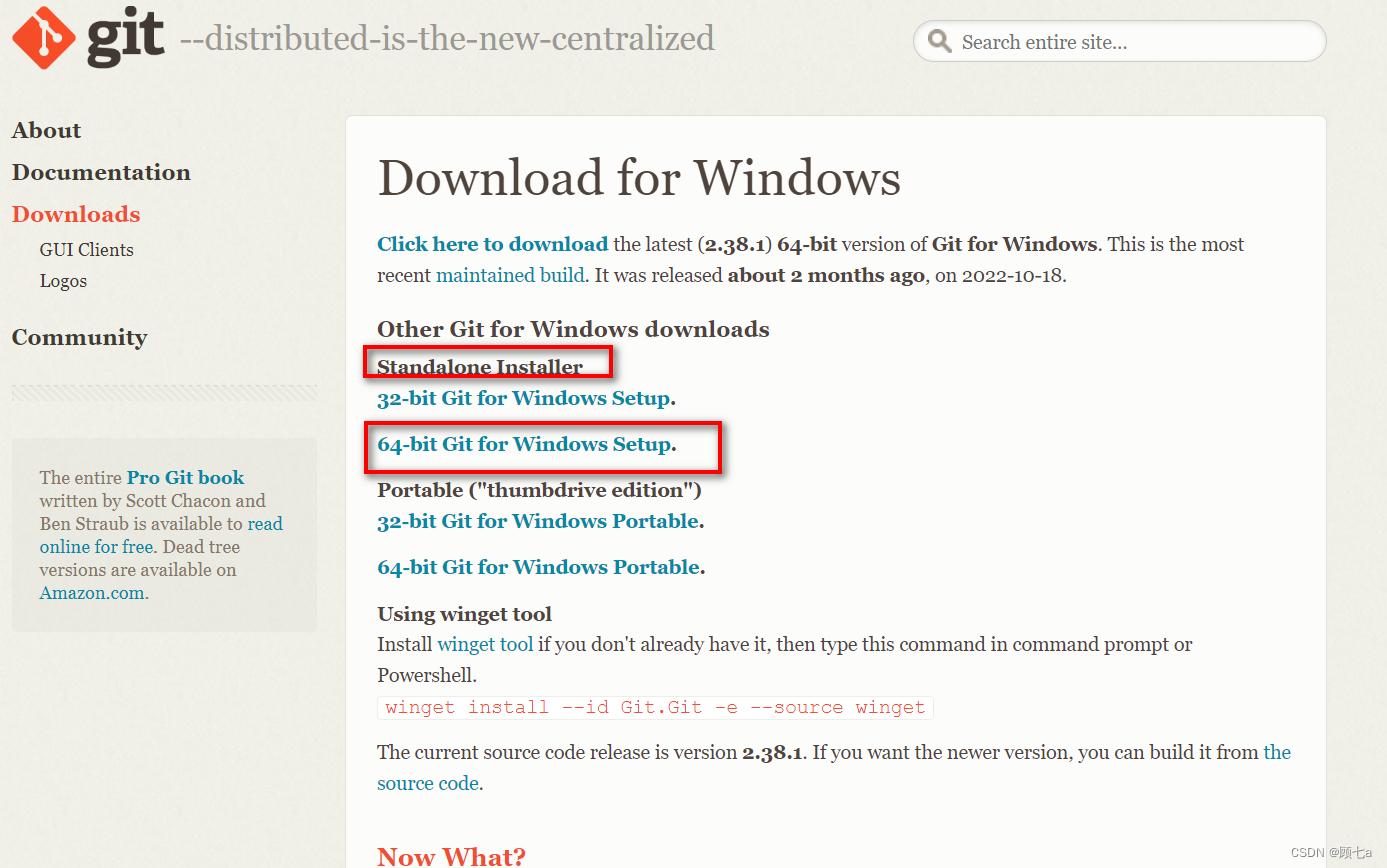This screenshot has width=1387, height=868.
Task: Visit the Amazon.com link
Action: [x=94, y=593]
